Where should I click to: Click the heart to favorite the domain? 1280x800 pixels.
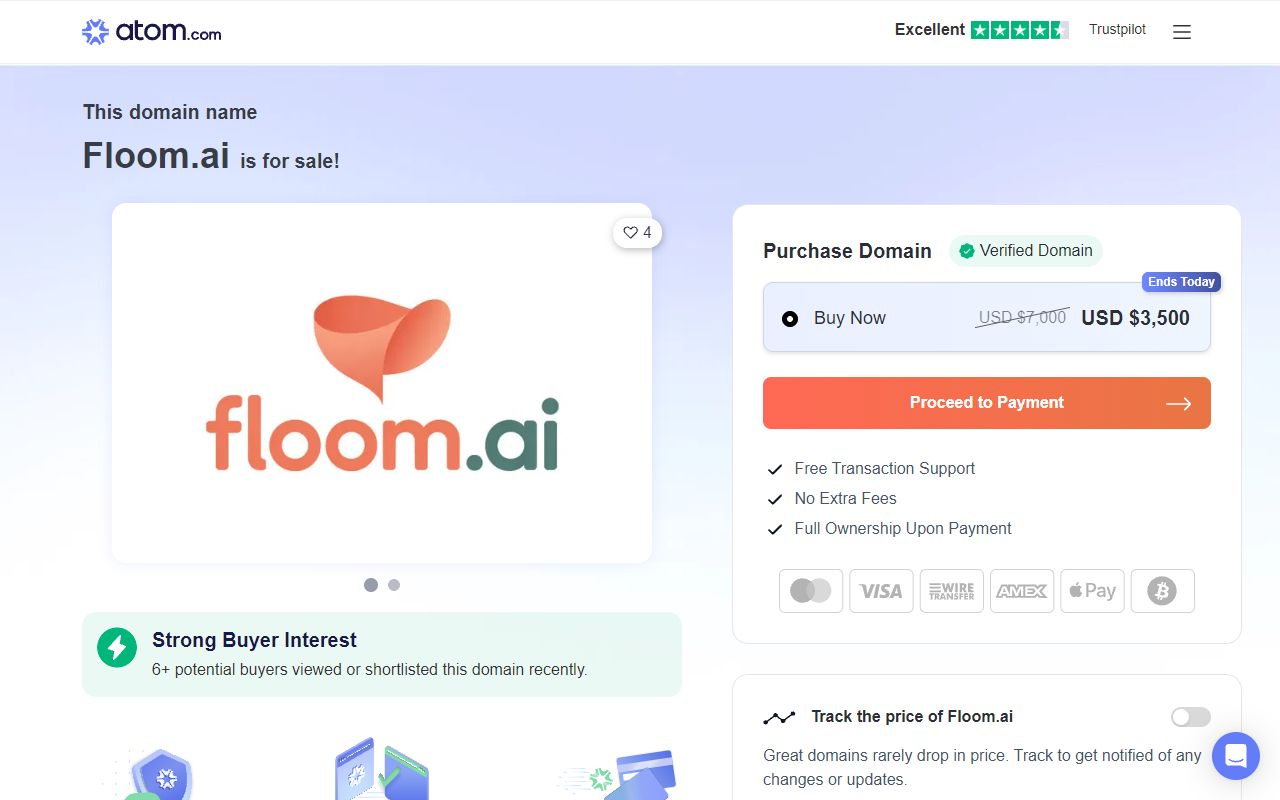click(x=629, y=232)
